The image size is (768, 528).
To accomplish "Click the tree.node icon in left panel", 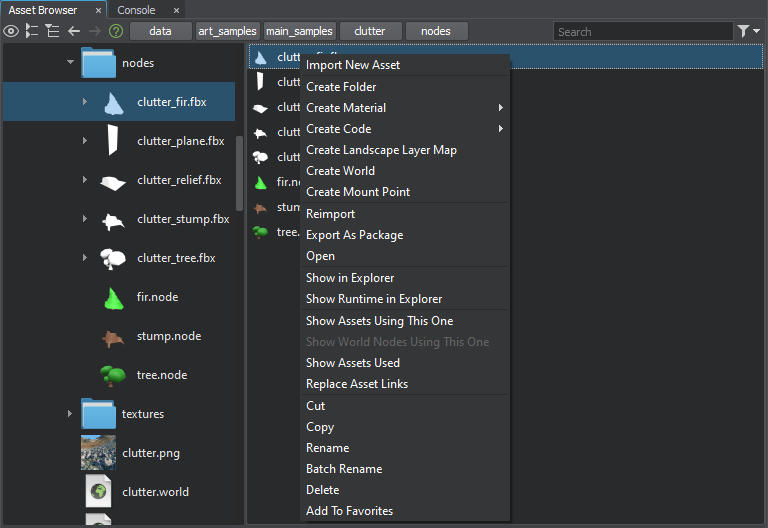I will coord(113,375).
